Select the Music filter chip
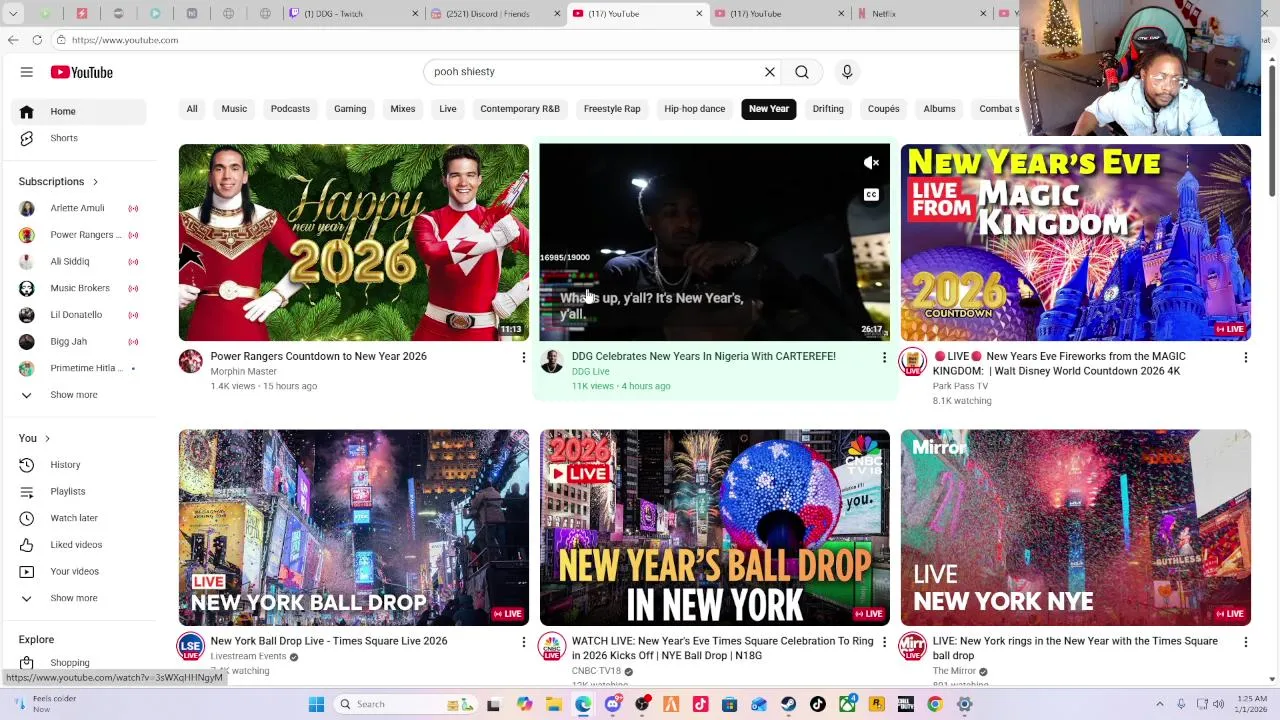 (234, 109)
